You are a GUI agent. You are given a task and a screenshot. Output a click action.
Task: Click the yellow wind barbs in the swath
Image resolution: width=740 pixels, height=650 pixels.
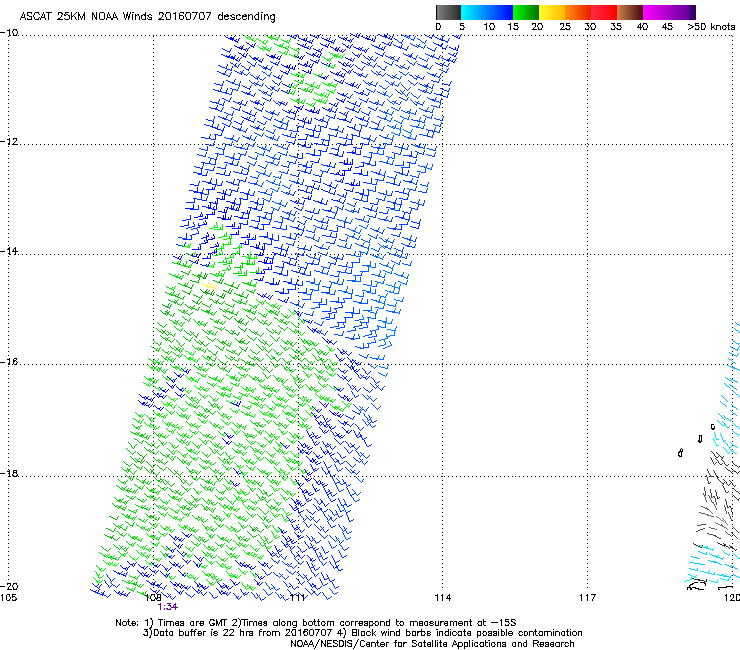coord(209,286)
